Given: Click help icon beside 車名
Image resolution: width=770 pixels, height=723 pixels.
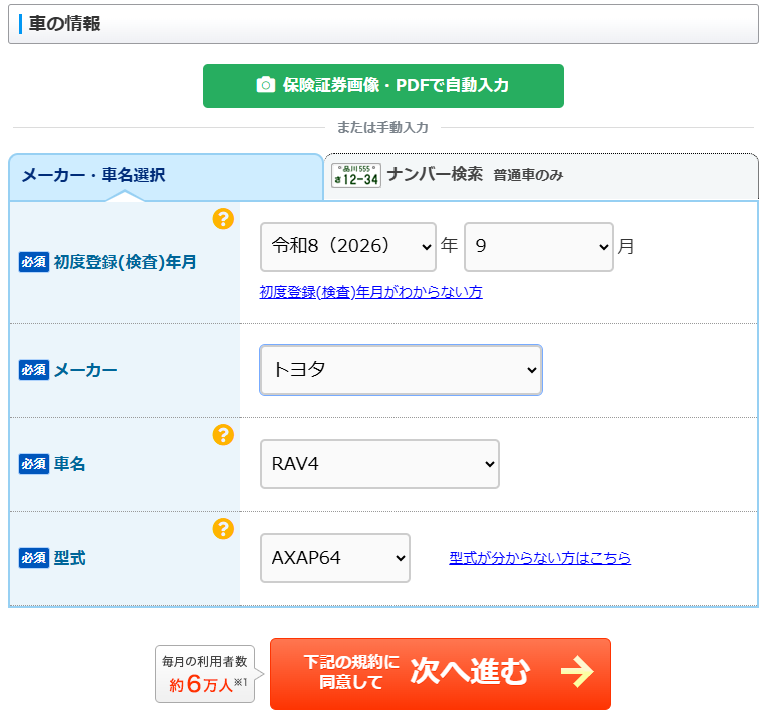Looking at the screenshot, I should click(x=223, y=435).
